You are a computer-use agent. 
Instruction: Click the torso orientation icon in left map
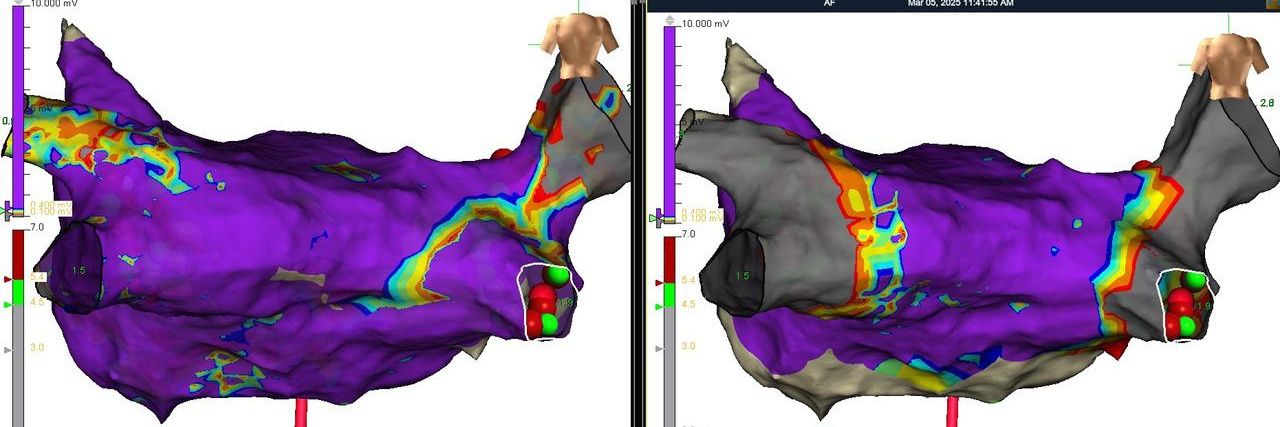(x=577, y=43)
